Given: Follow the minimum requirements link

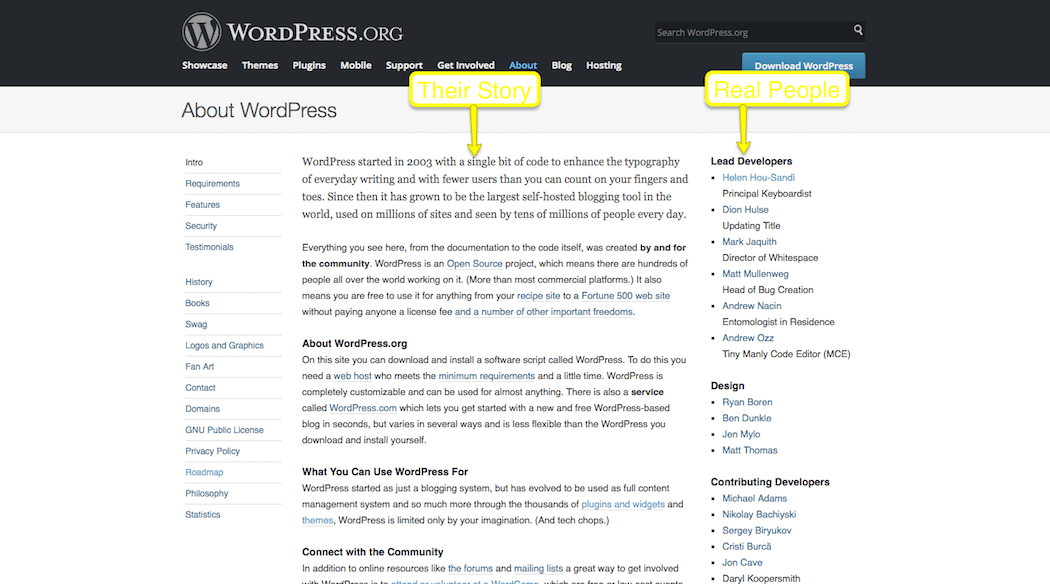Looking at the screenshot, I should tap(487, 376).
